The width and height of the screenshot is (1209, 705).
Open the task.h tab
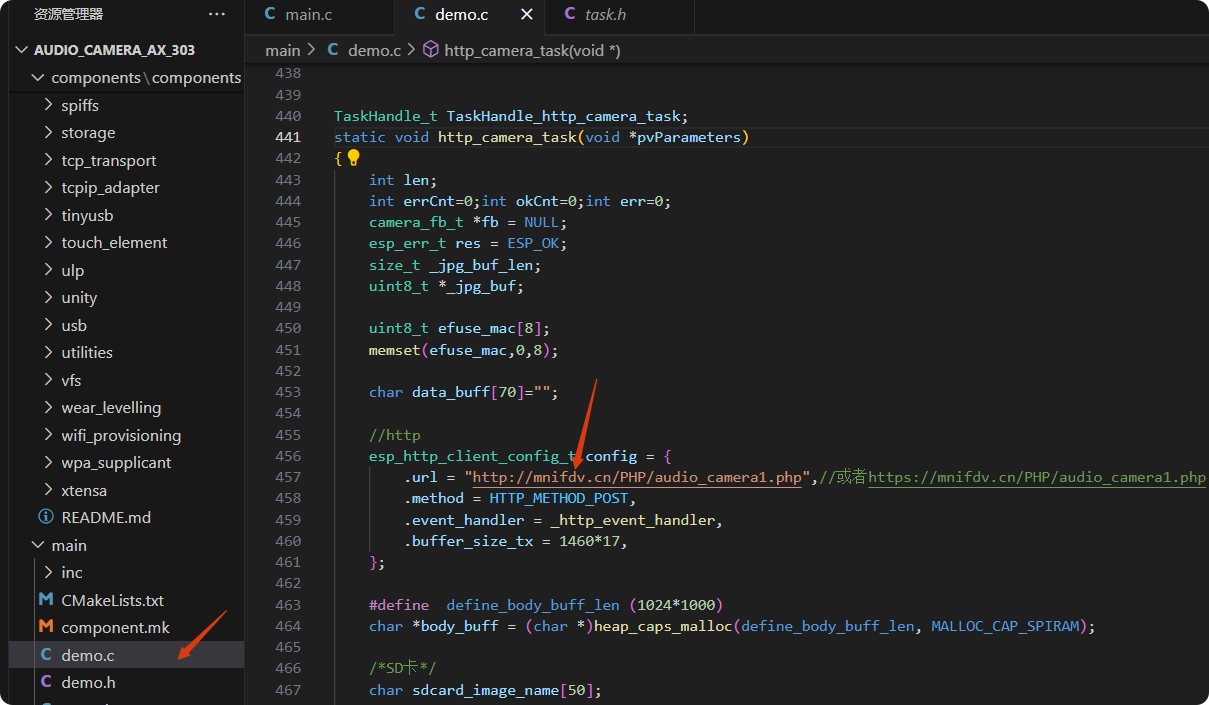click(x=619, y=15)
